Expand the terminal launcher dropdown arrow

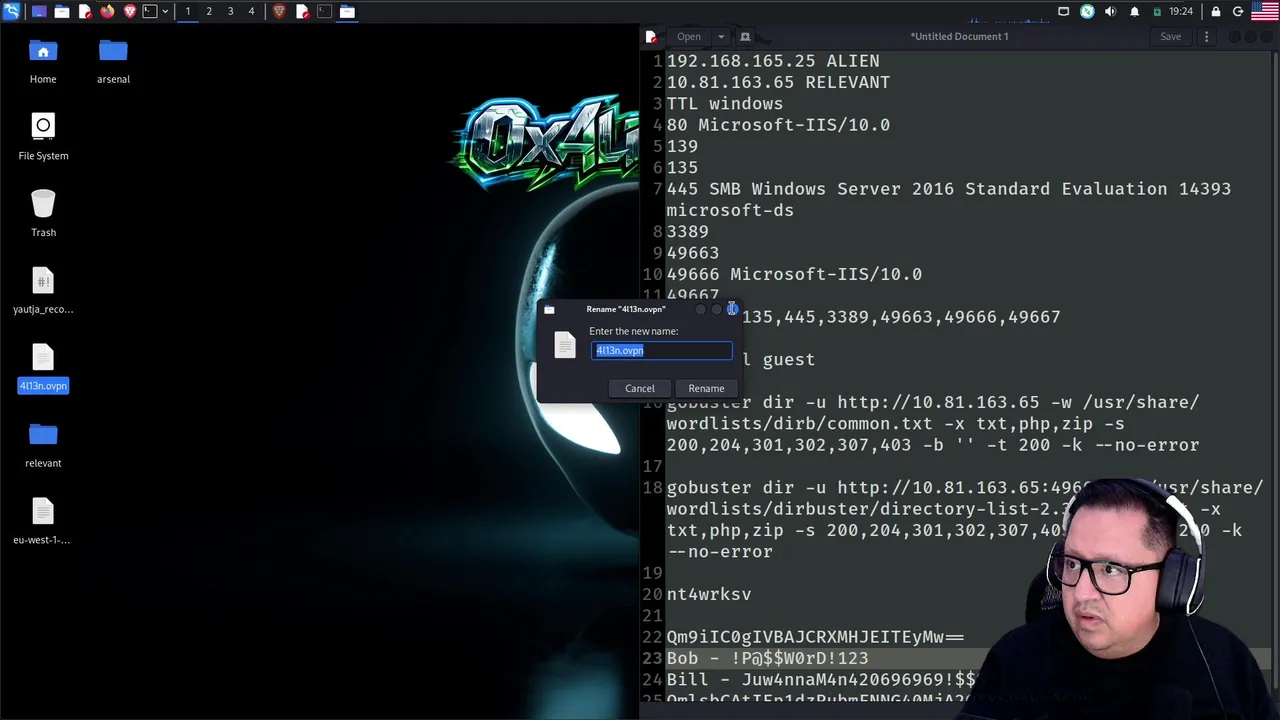click(x=165, y=11)
